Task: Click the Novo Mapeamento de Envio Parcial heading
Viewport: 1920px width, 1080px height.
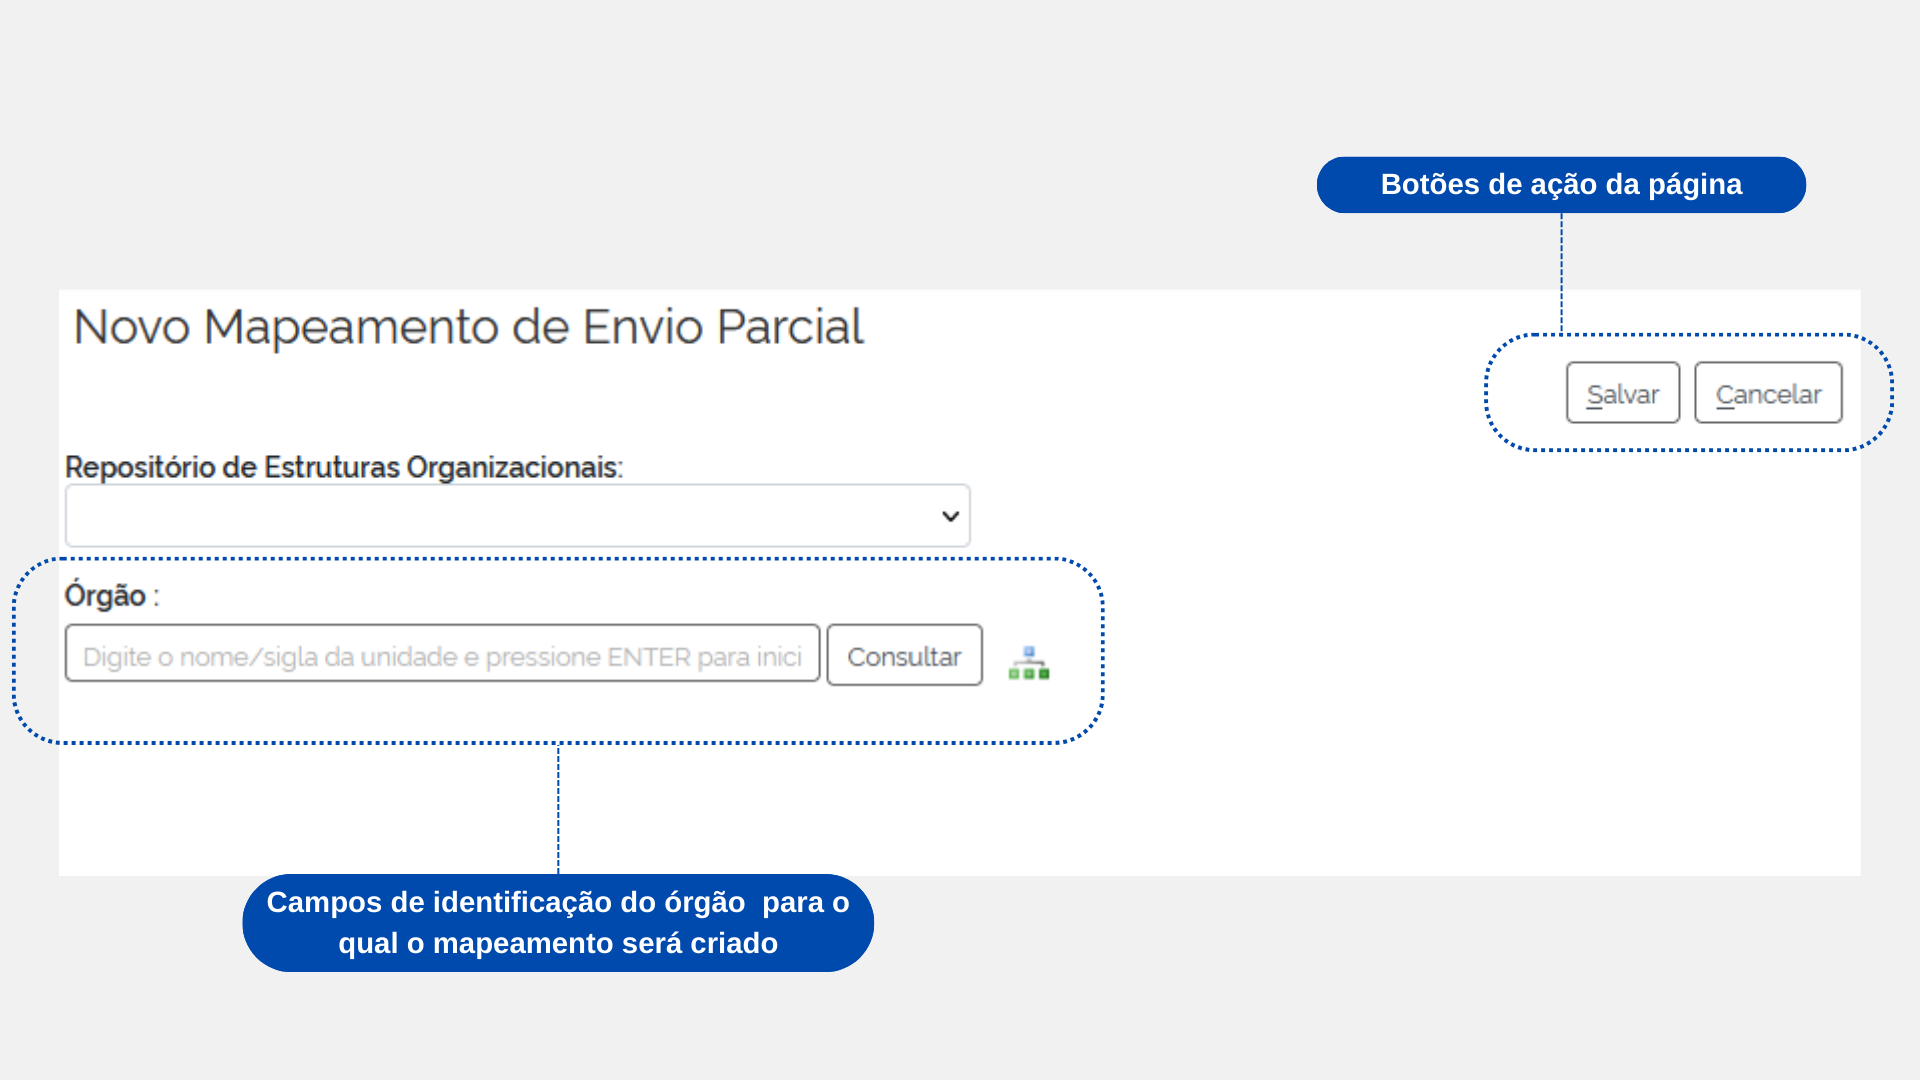Action: pos(468,327)
